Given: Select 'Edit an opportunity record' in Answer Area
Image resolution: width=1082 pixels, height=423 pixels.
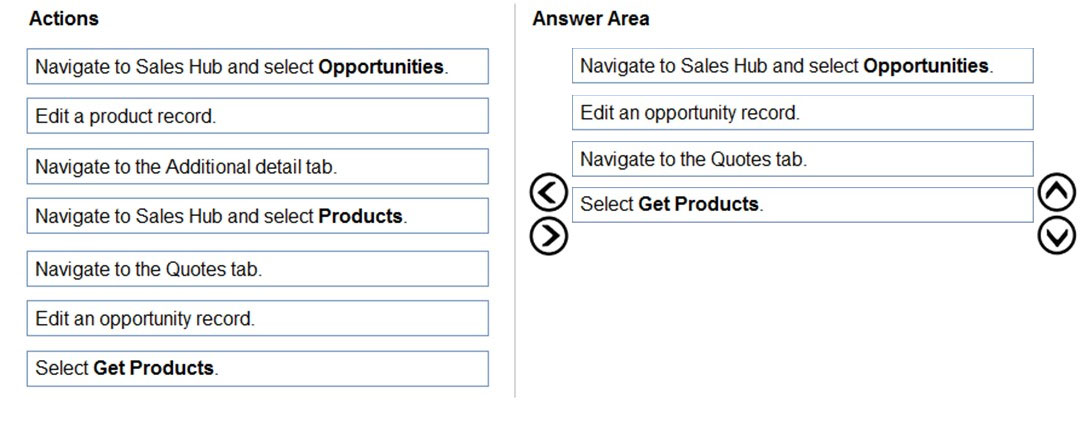Looking at the screenshot, I should [x=803, y=112].
